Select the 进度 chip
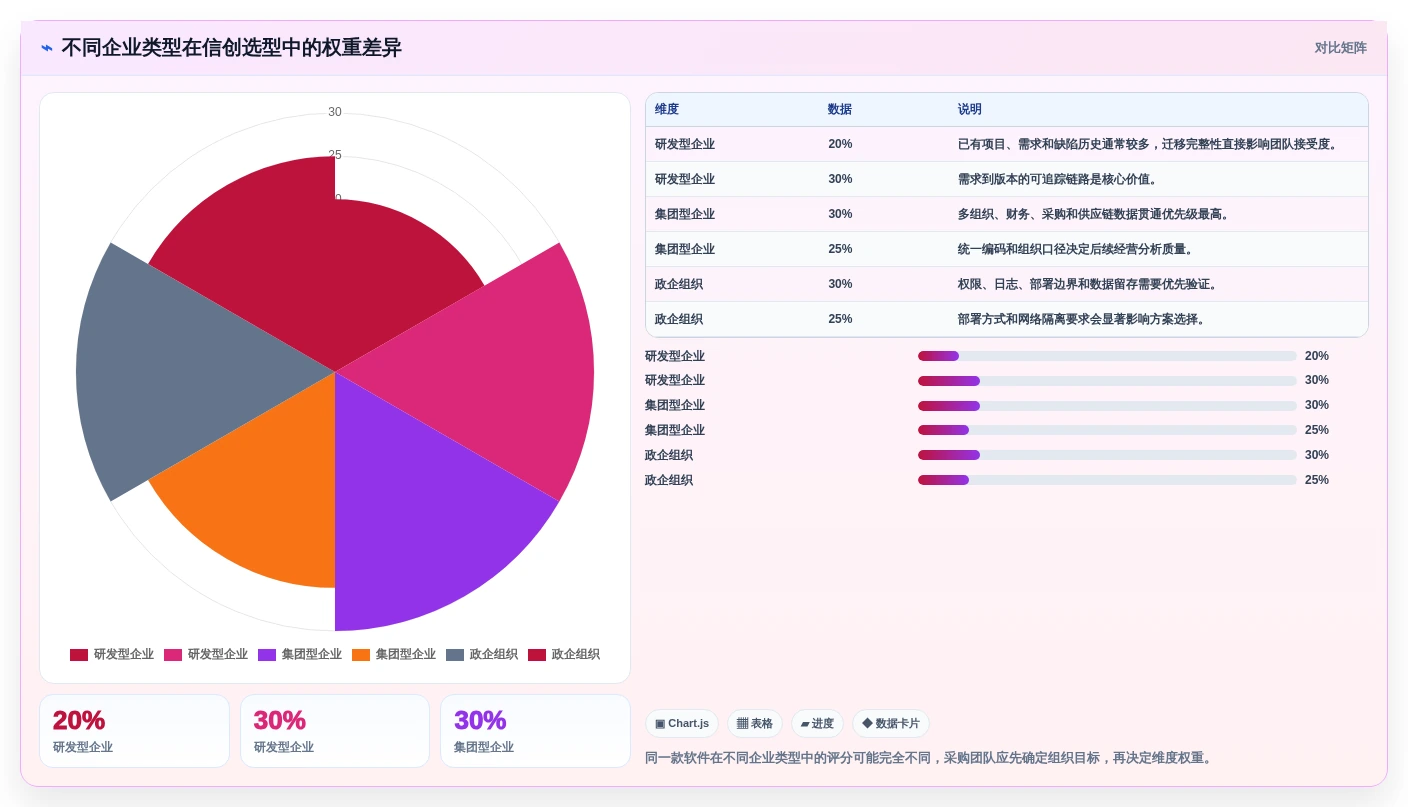 [x=817, y=724]
